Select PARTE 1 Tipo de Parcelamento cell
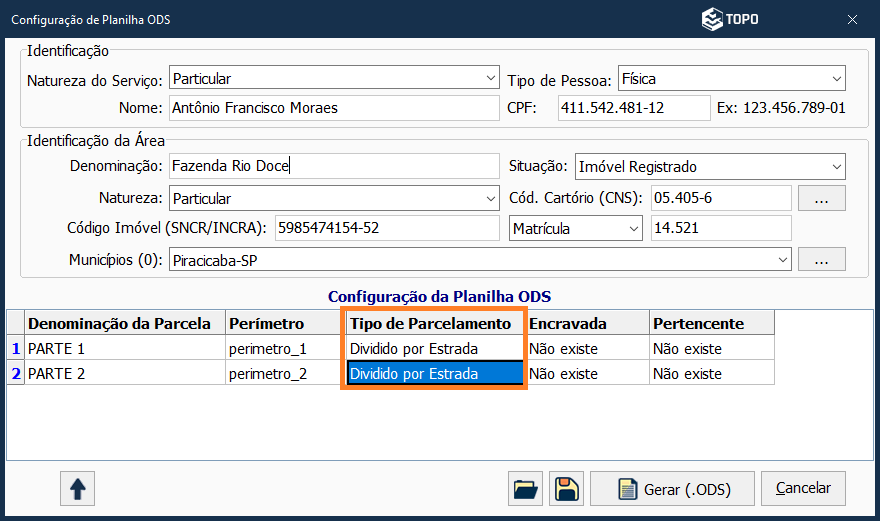 [434, 349]
